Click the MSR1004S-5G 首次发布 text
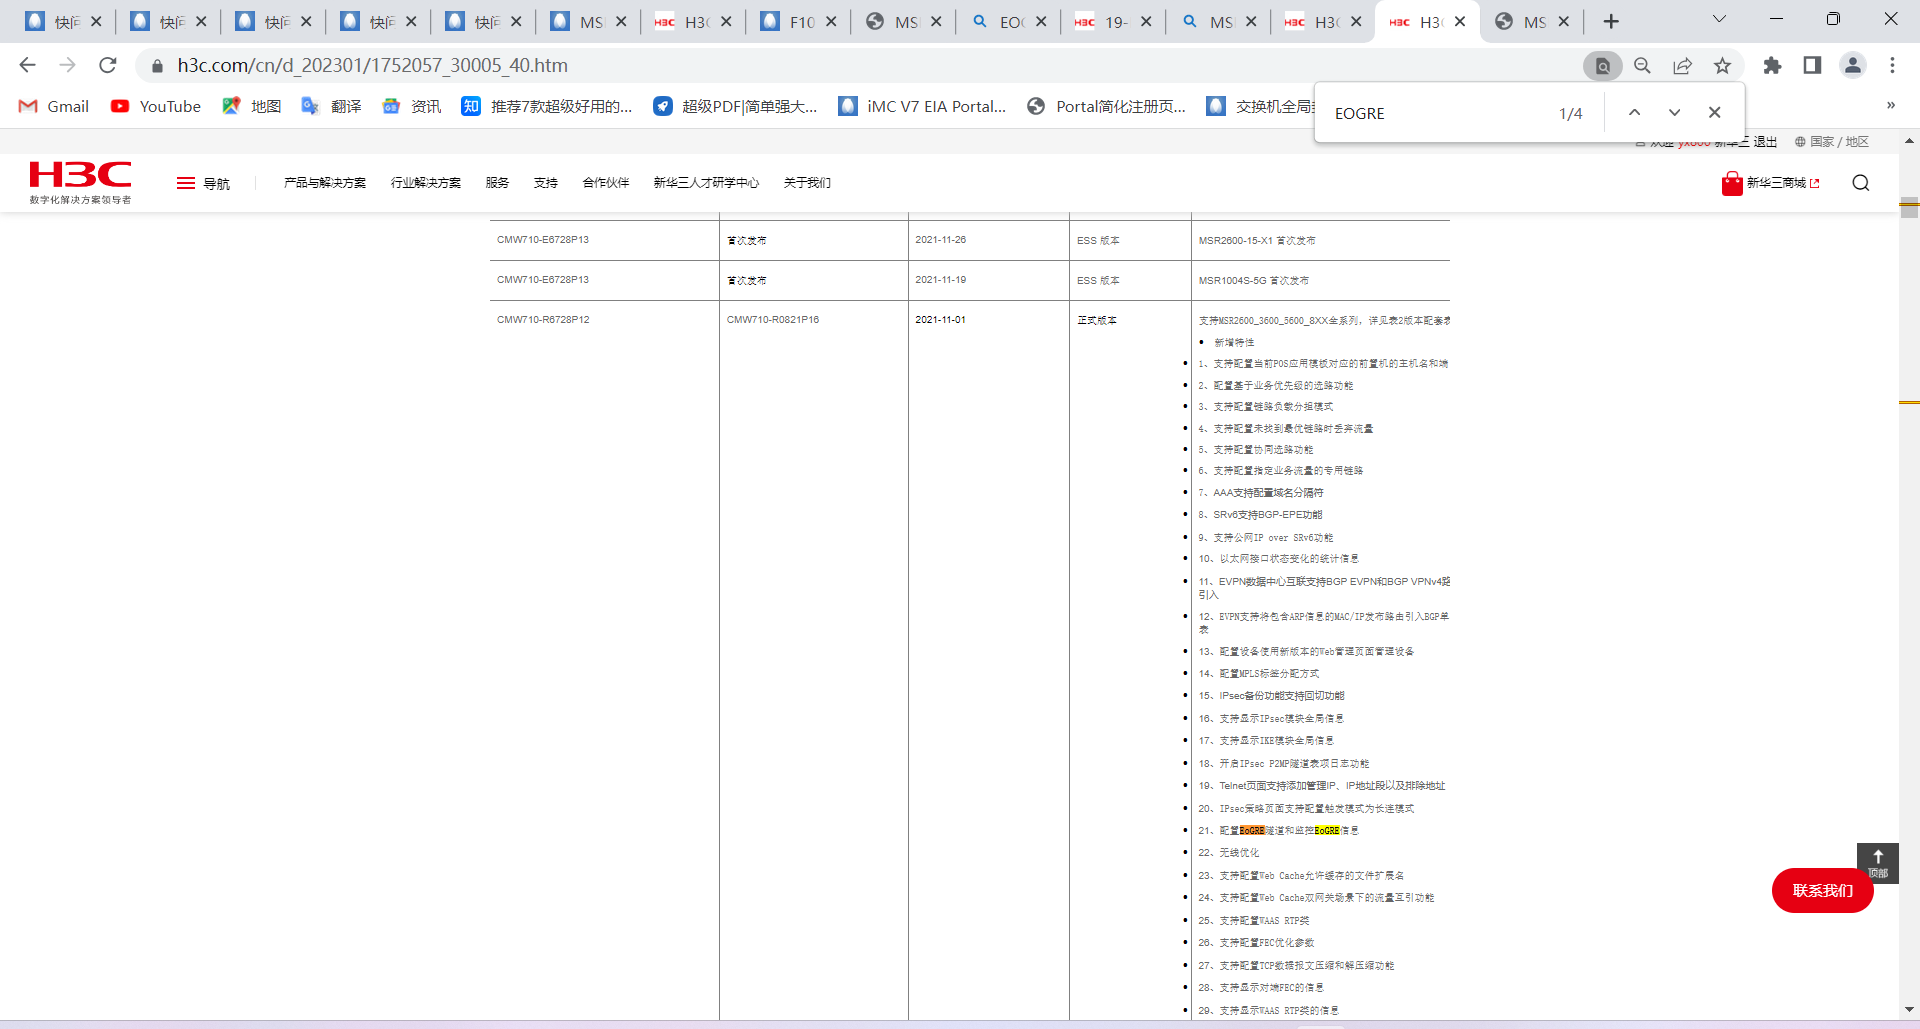The image size is (1920, 1029). [x=1254, y=280]
